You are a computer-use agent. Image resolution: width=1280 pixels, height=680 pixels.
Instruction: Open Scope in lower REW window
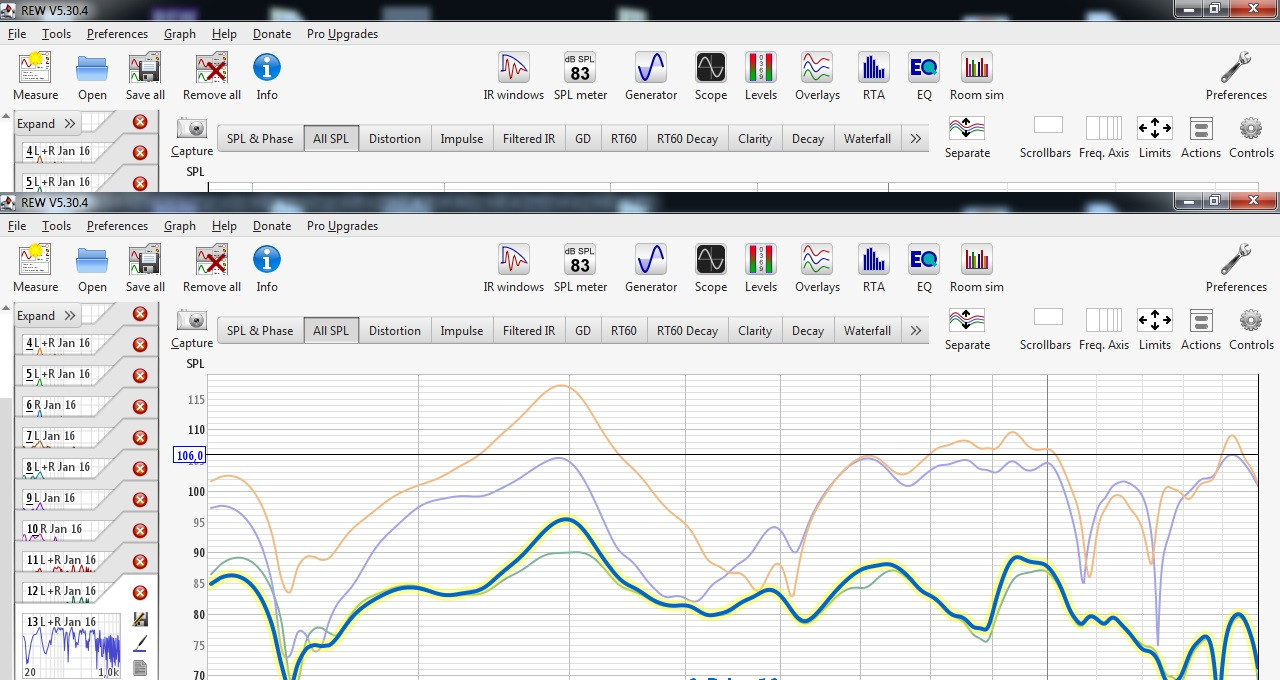[x=711, y=260]
